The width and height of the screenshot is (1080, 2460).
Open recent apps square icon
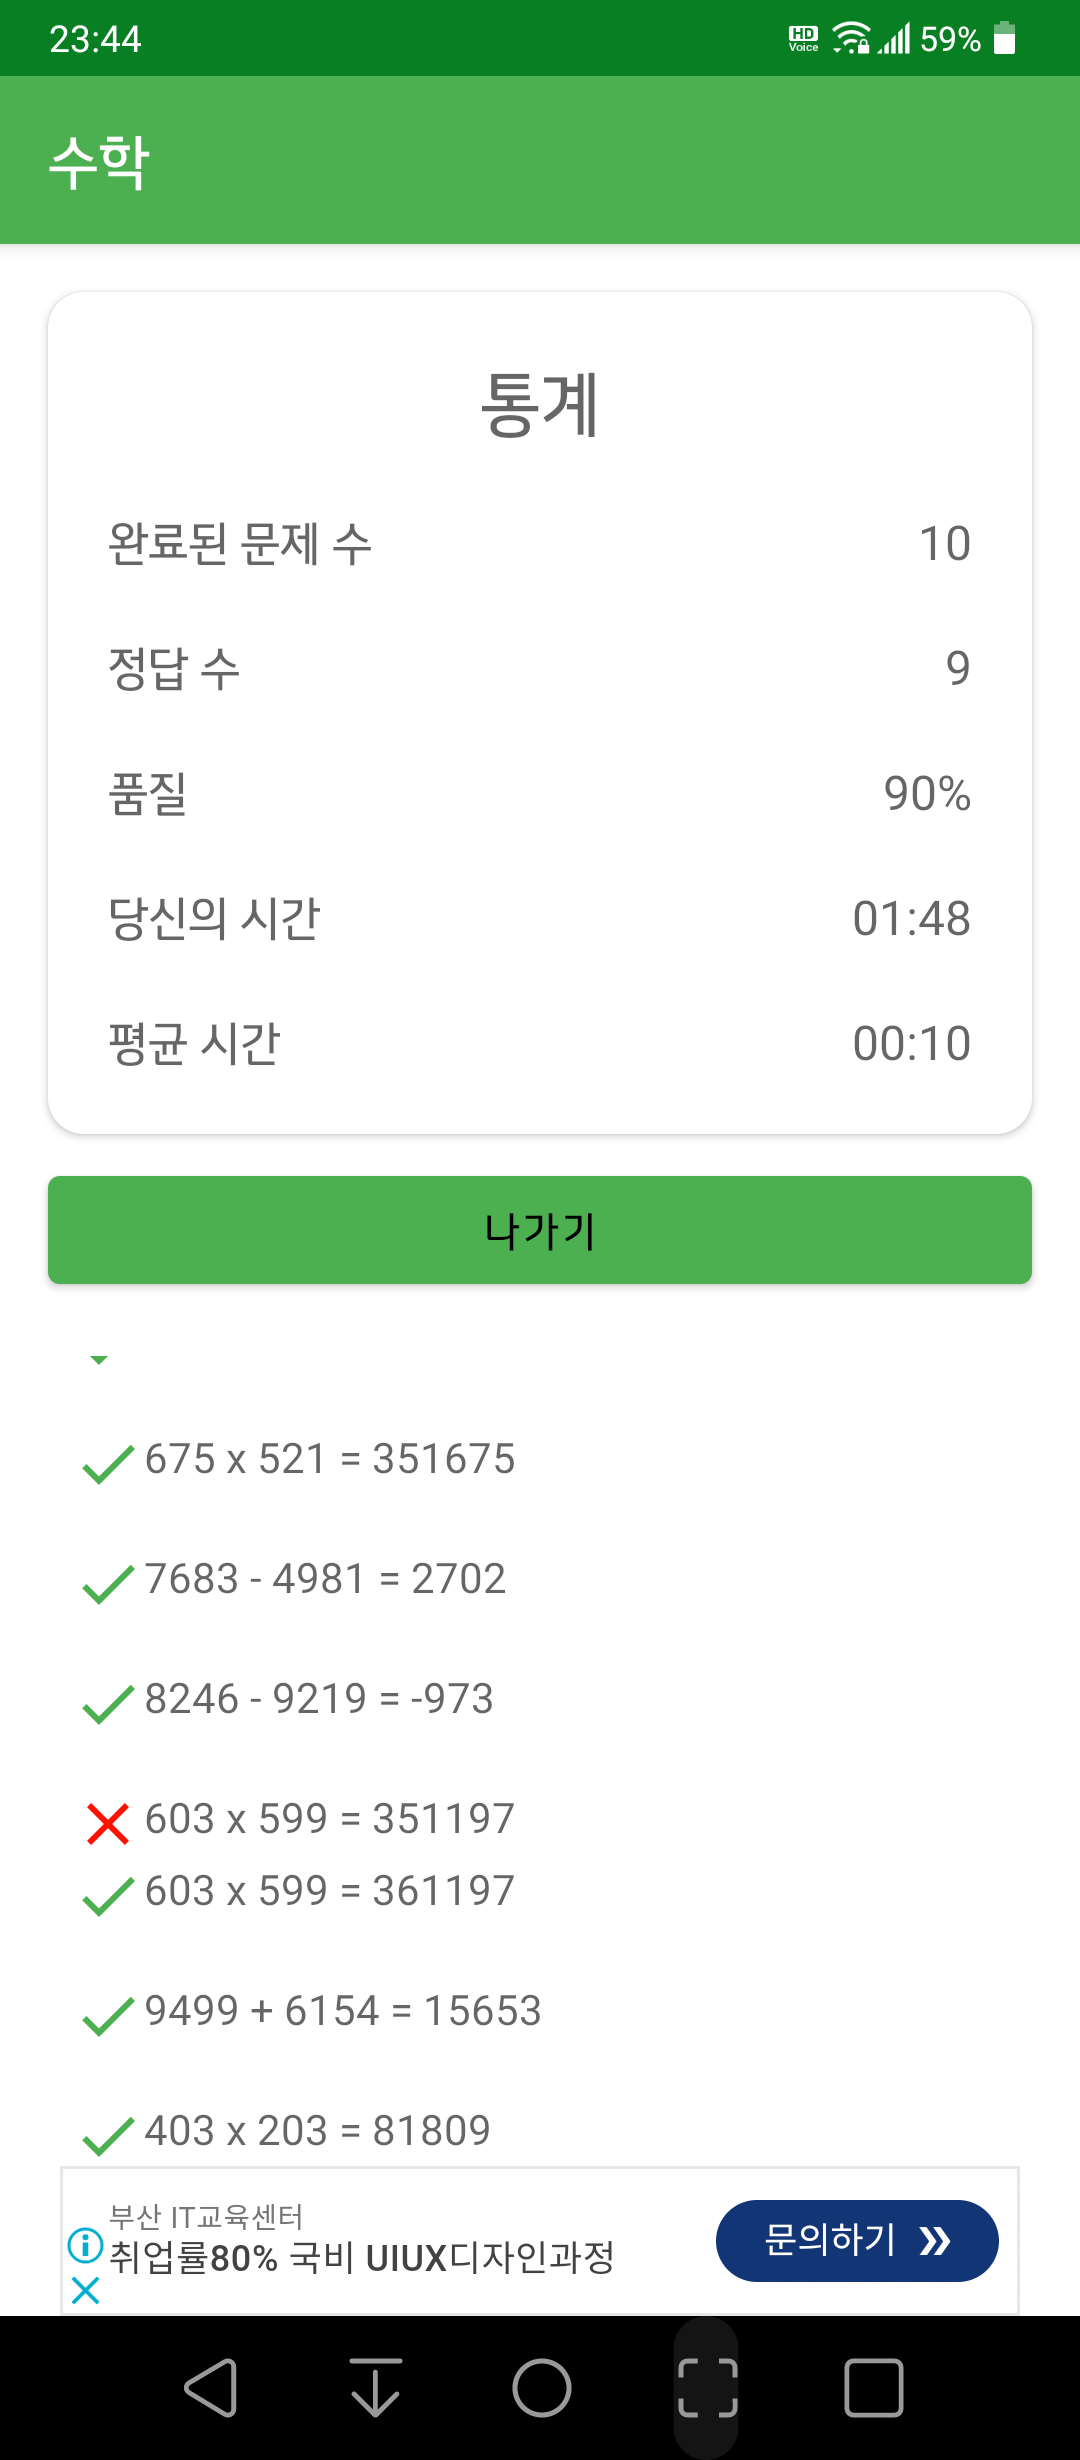point(874,2388)
